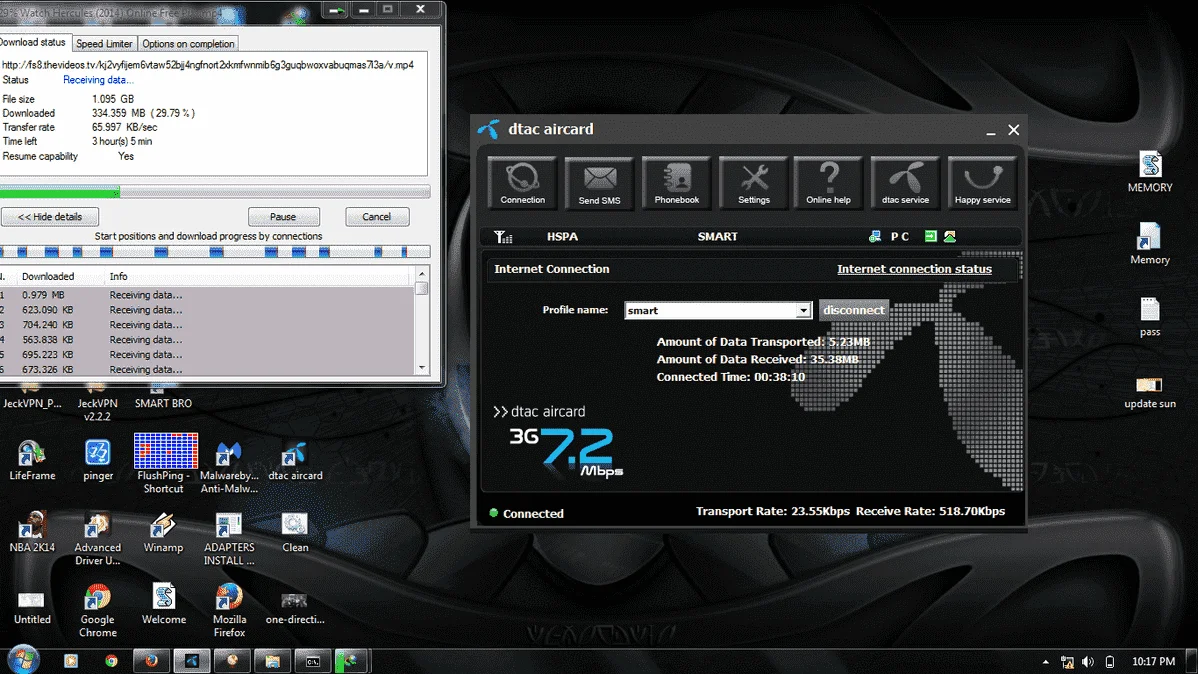Click the Windows Start button
This screenshot has height=674, width=1198.
tap(23, 661)
